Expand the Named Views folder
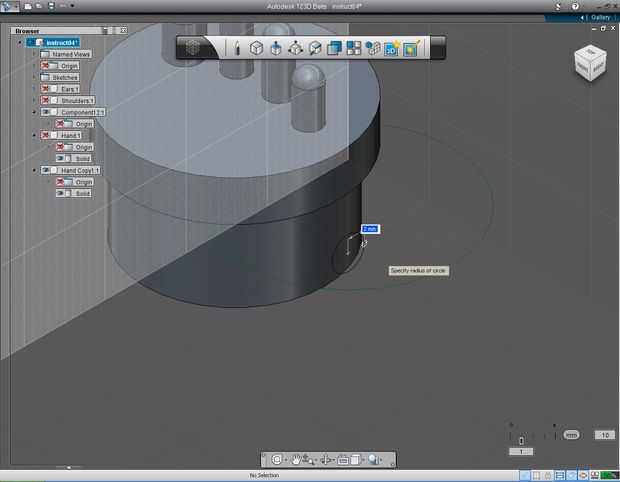 coord(33,54)
